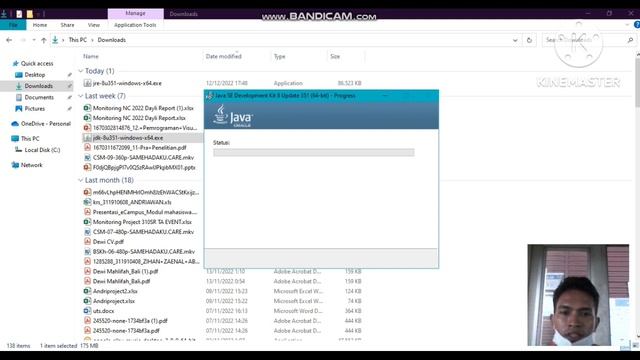Open the Application Tools tab
Viewport: 640px width, 360px height.
coord(135,25)
